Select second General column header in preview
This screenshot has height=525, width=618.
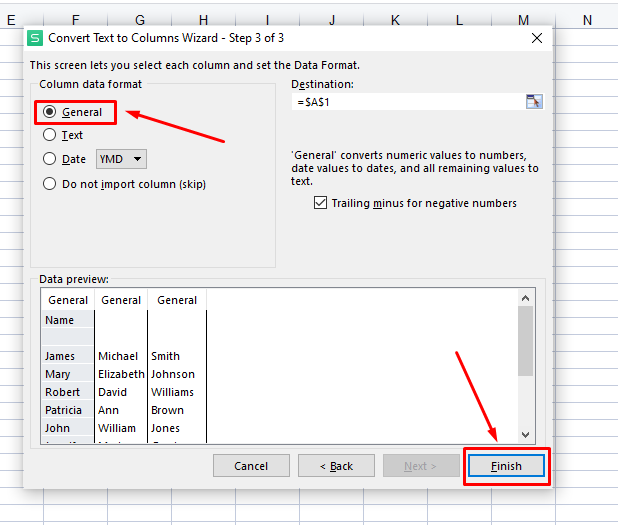(121, 300)
